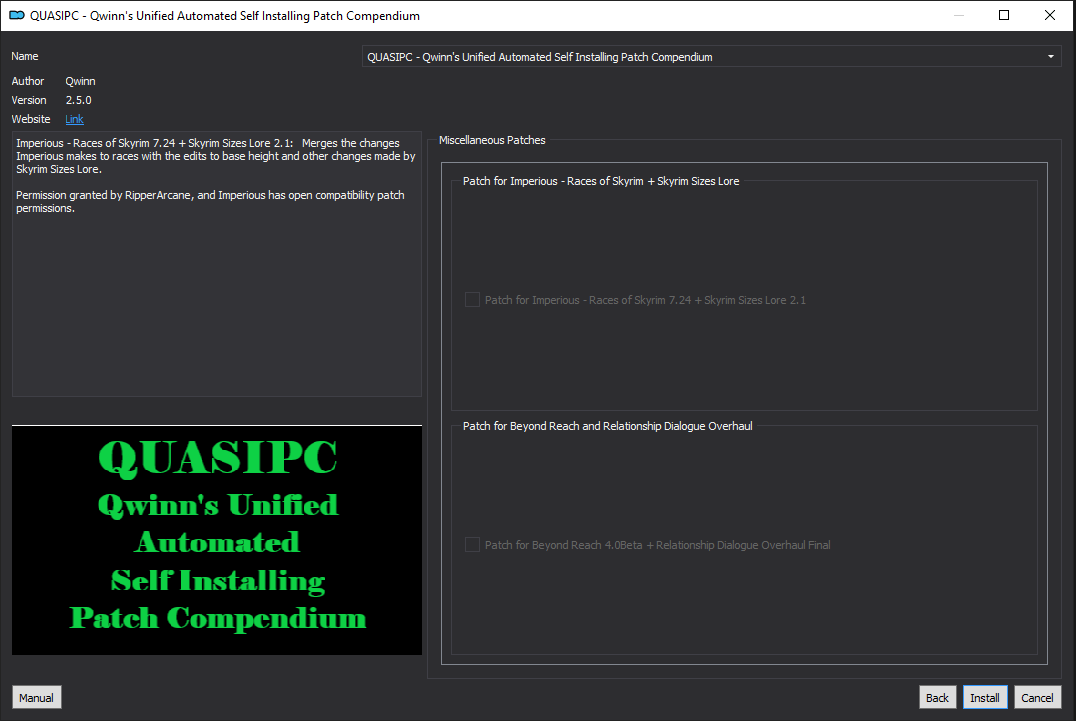Click the QUASIPC app icon in title bar
The width and height of the screenshot is (1076, 721).
16,15
